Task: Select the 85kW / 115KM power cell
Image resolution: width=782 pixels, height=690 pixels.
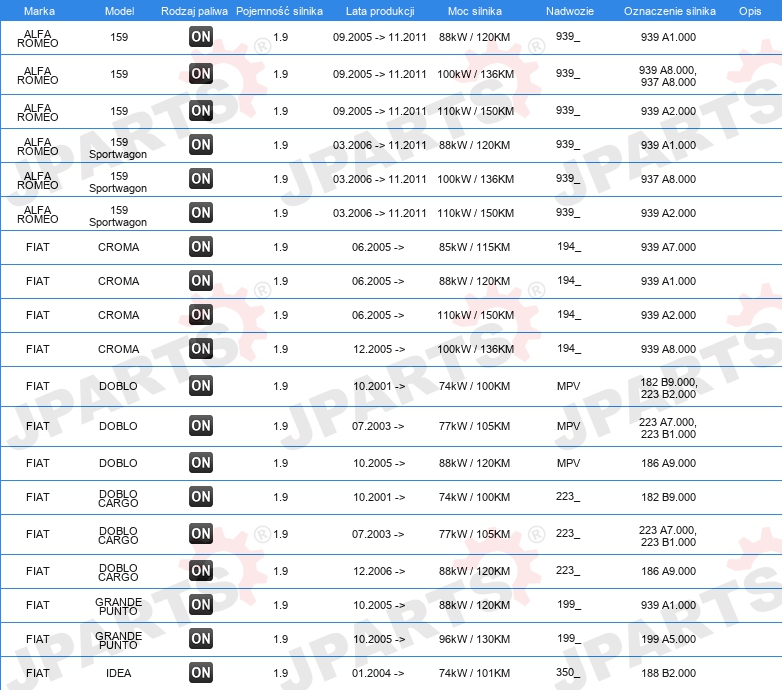Action: point(474,247)
